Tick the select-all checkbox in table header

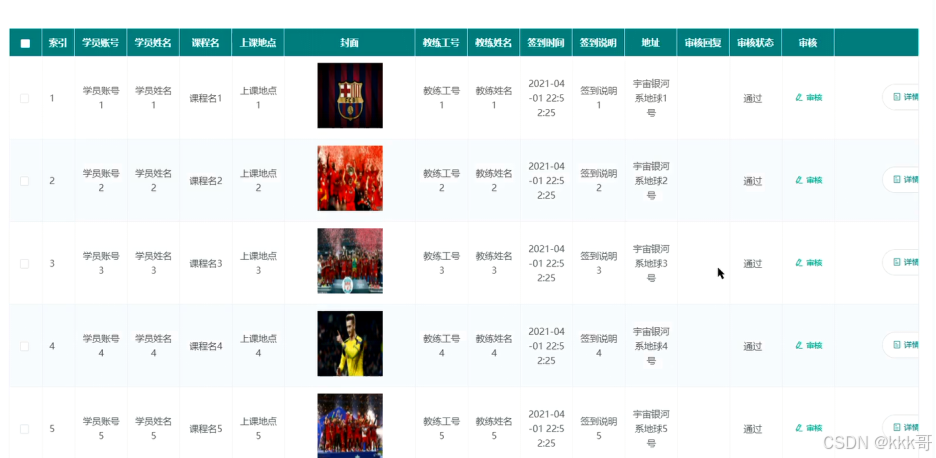point(25,43)
